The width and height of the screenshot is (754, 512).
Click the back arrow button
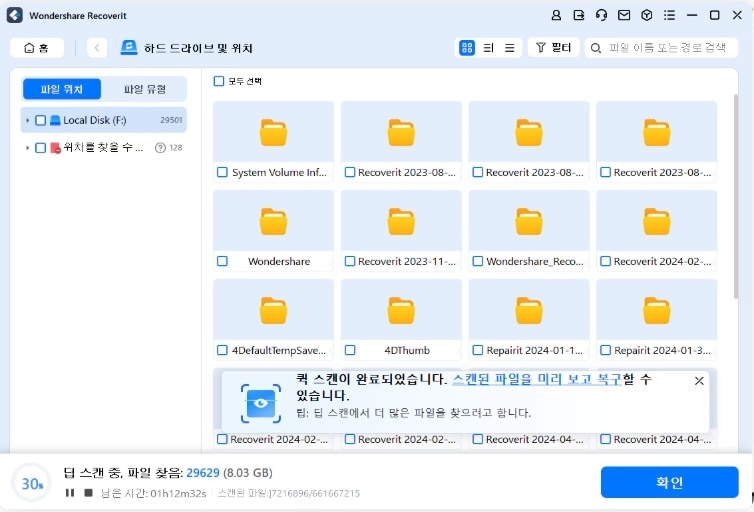pyautogui.click(x=97, y=48)
